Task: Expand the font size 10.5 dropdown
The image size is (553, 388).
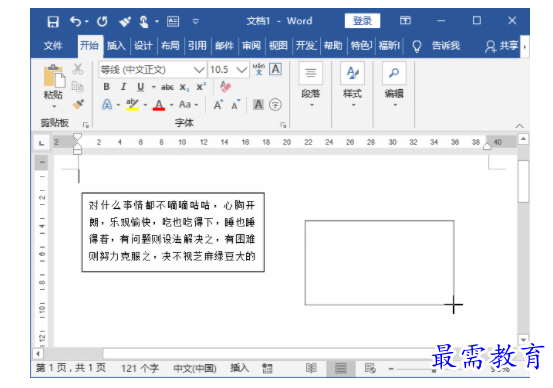Action: (x=242, y=70)
